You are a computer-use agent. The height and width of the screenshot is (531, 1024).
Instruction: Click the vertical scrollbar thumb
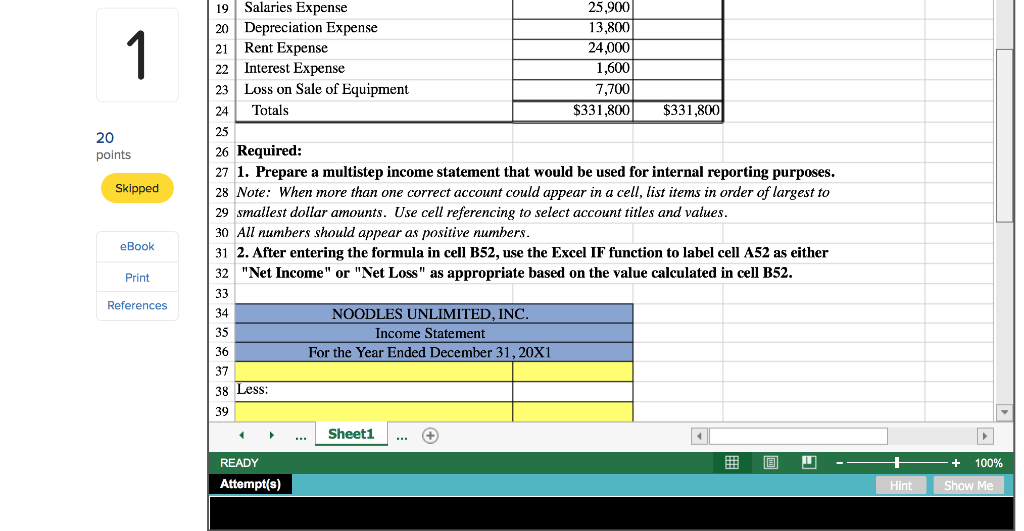[x=1004, y=136]
